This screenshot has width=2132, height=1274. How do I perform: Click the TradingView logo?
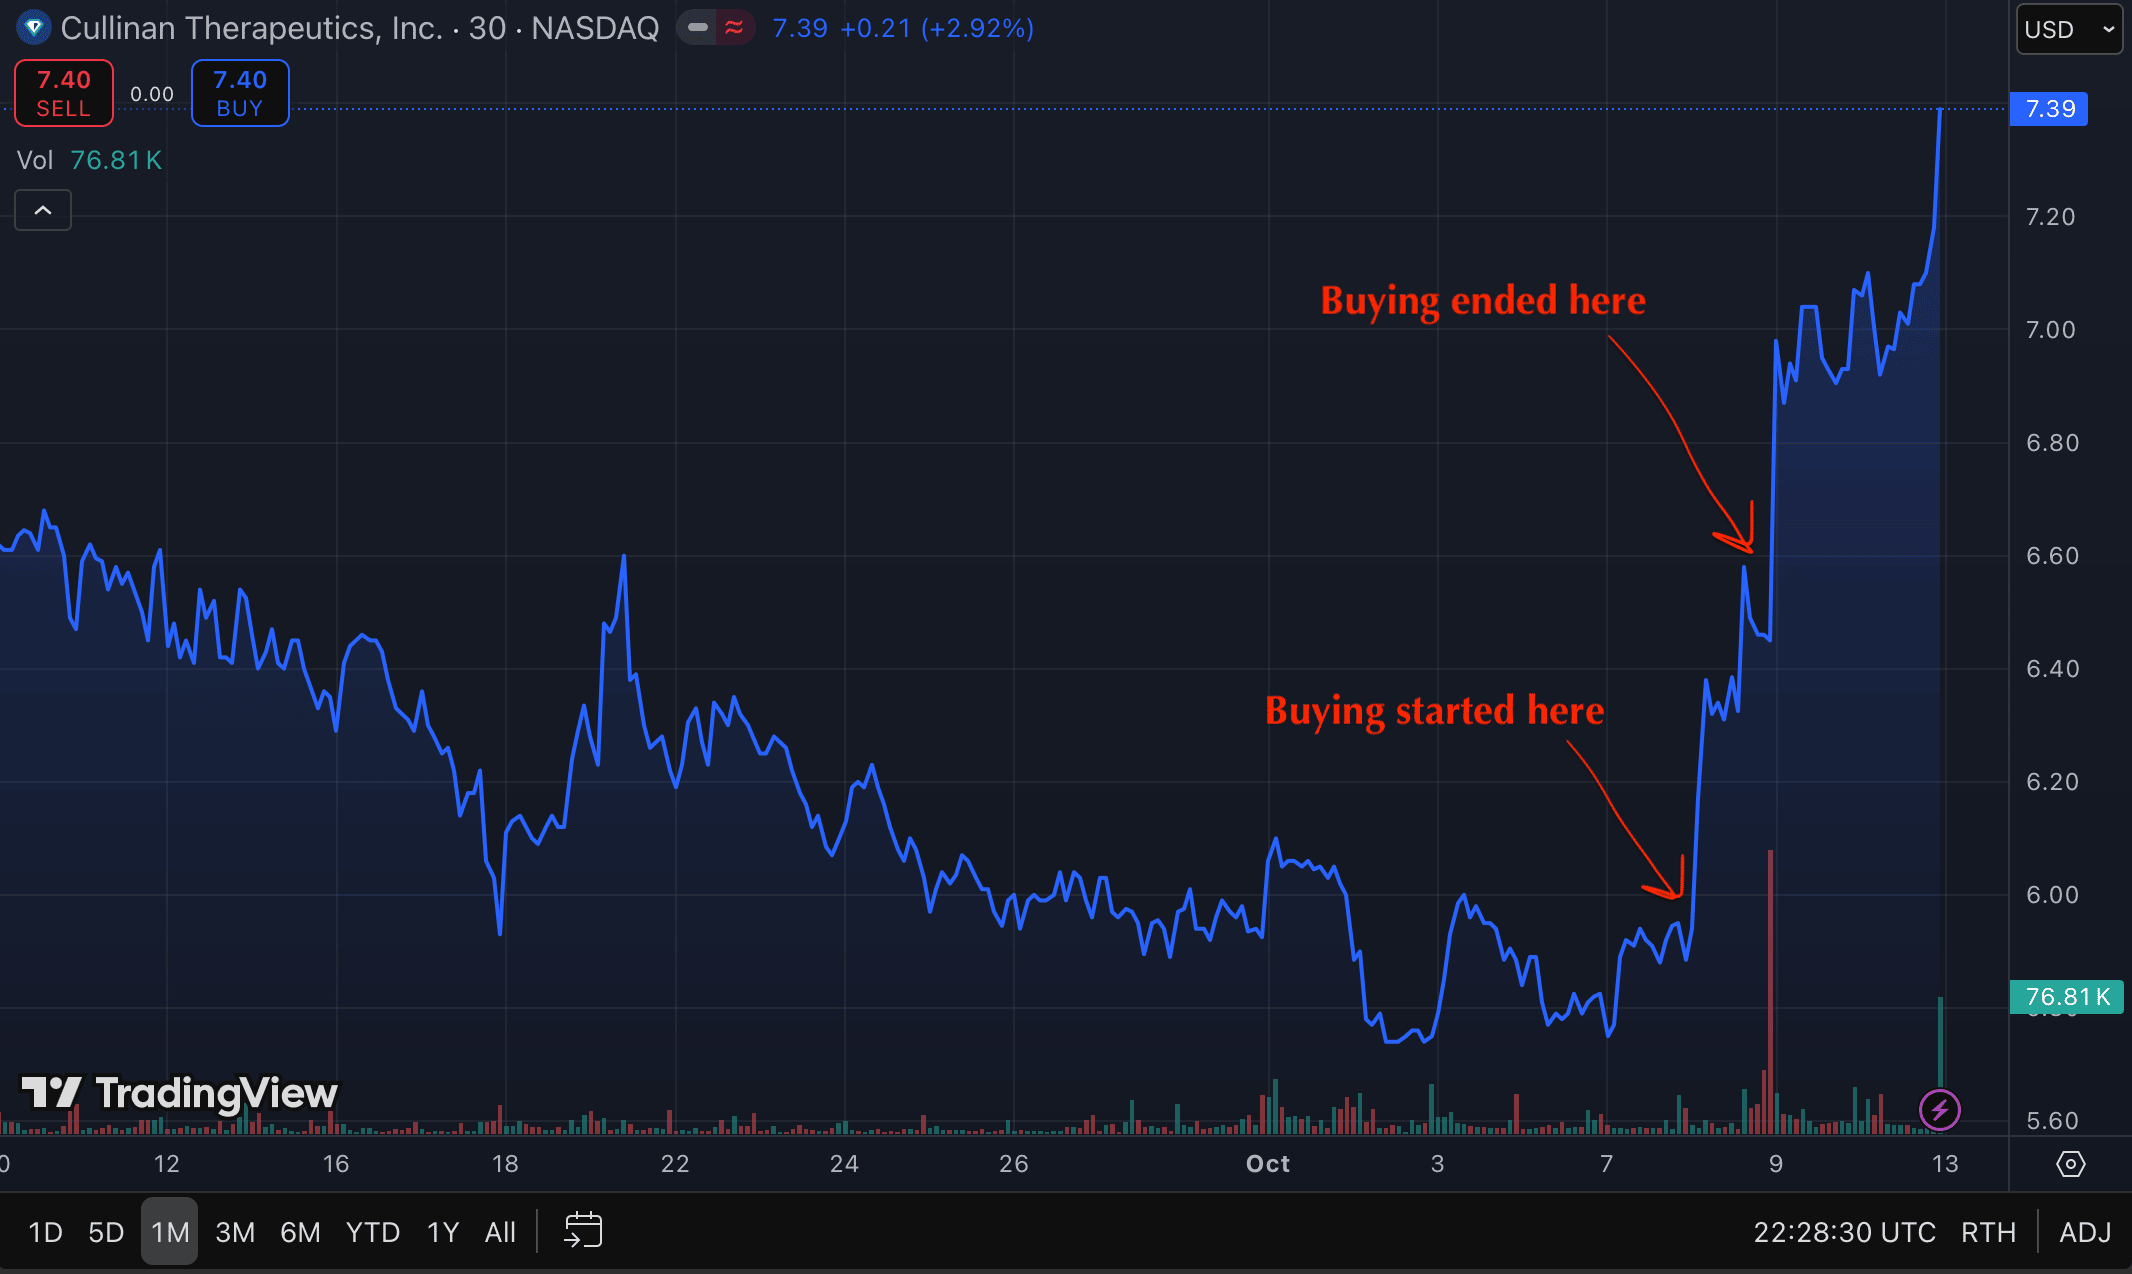180,1093
